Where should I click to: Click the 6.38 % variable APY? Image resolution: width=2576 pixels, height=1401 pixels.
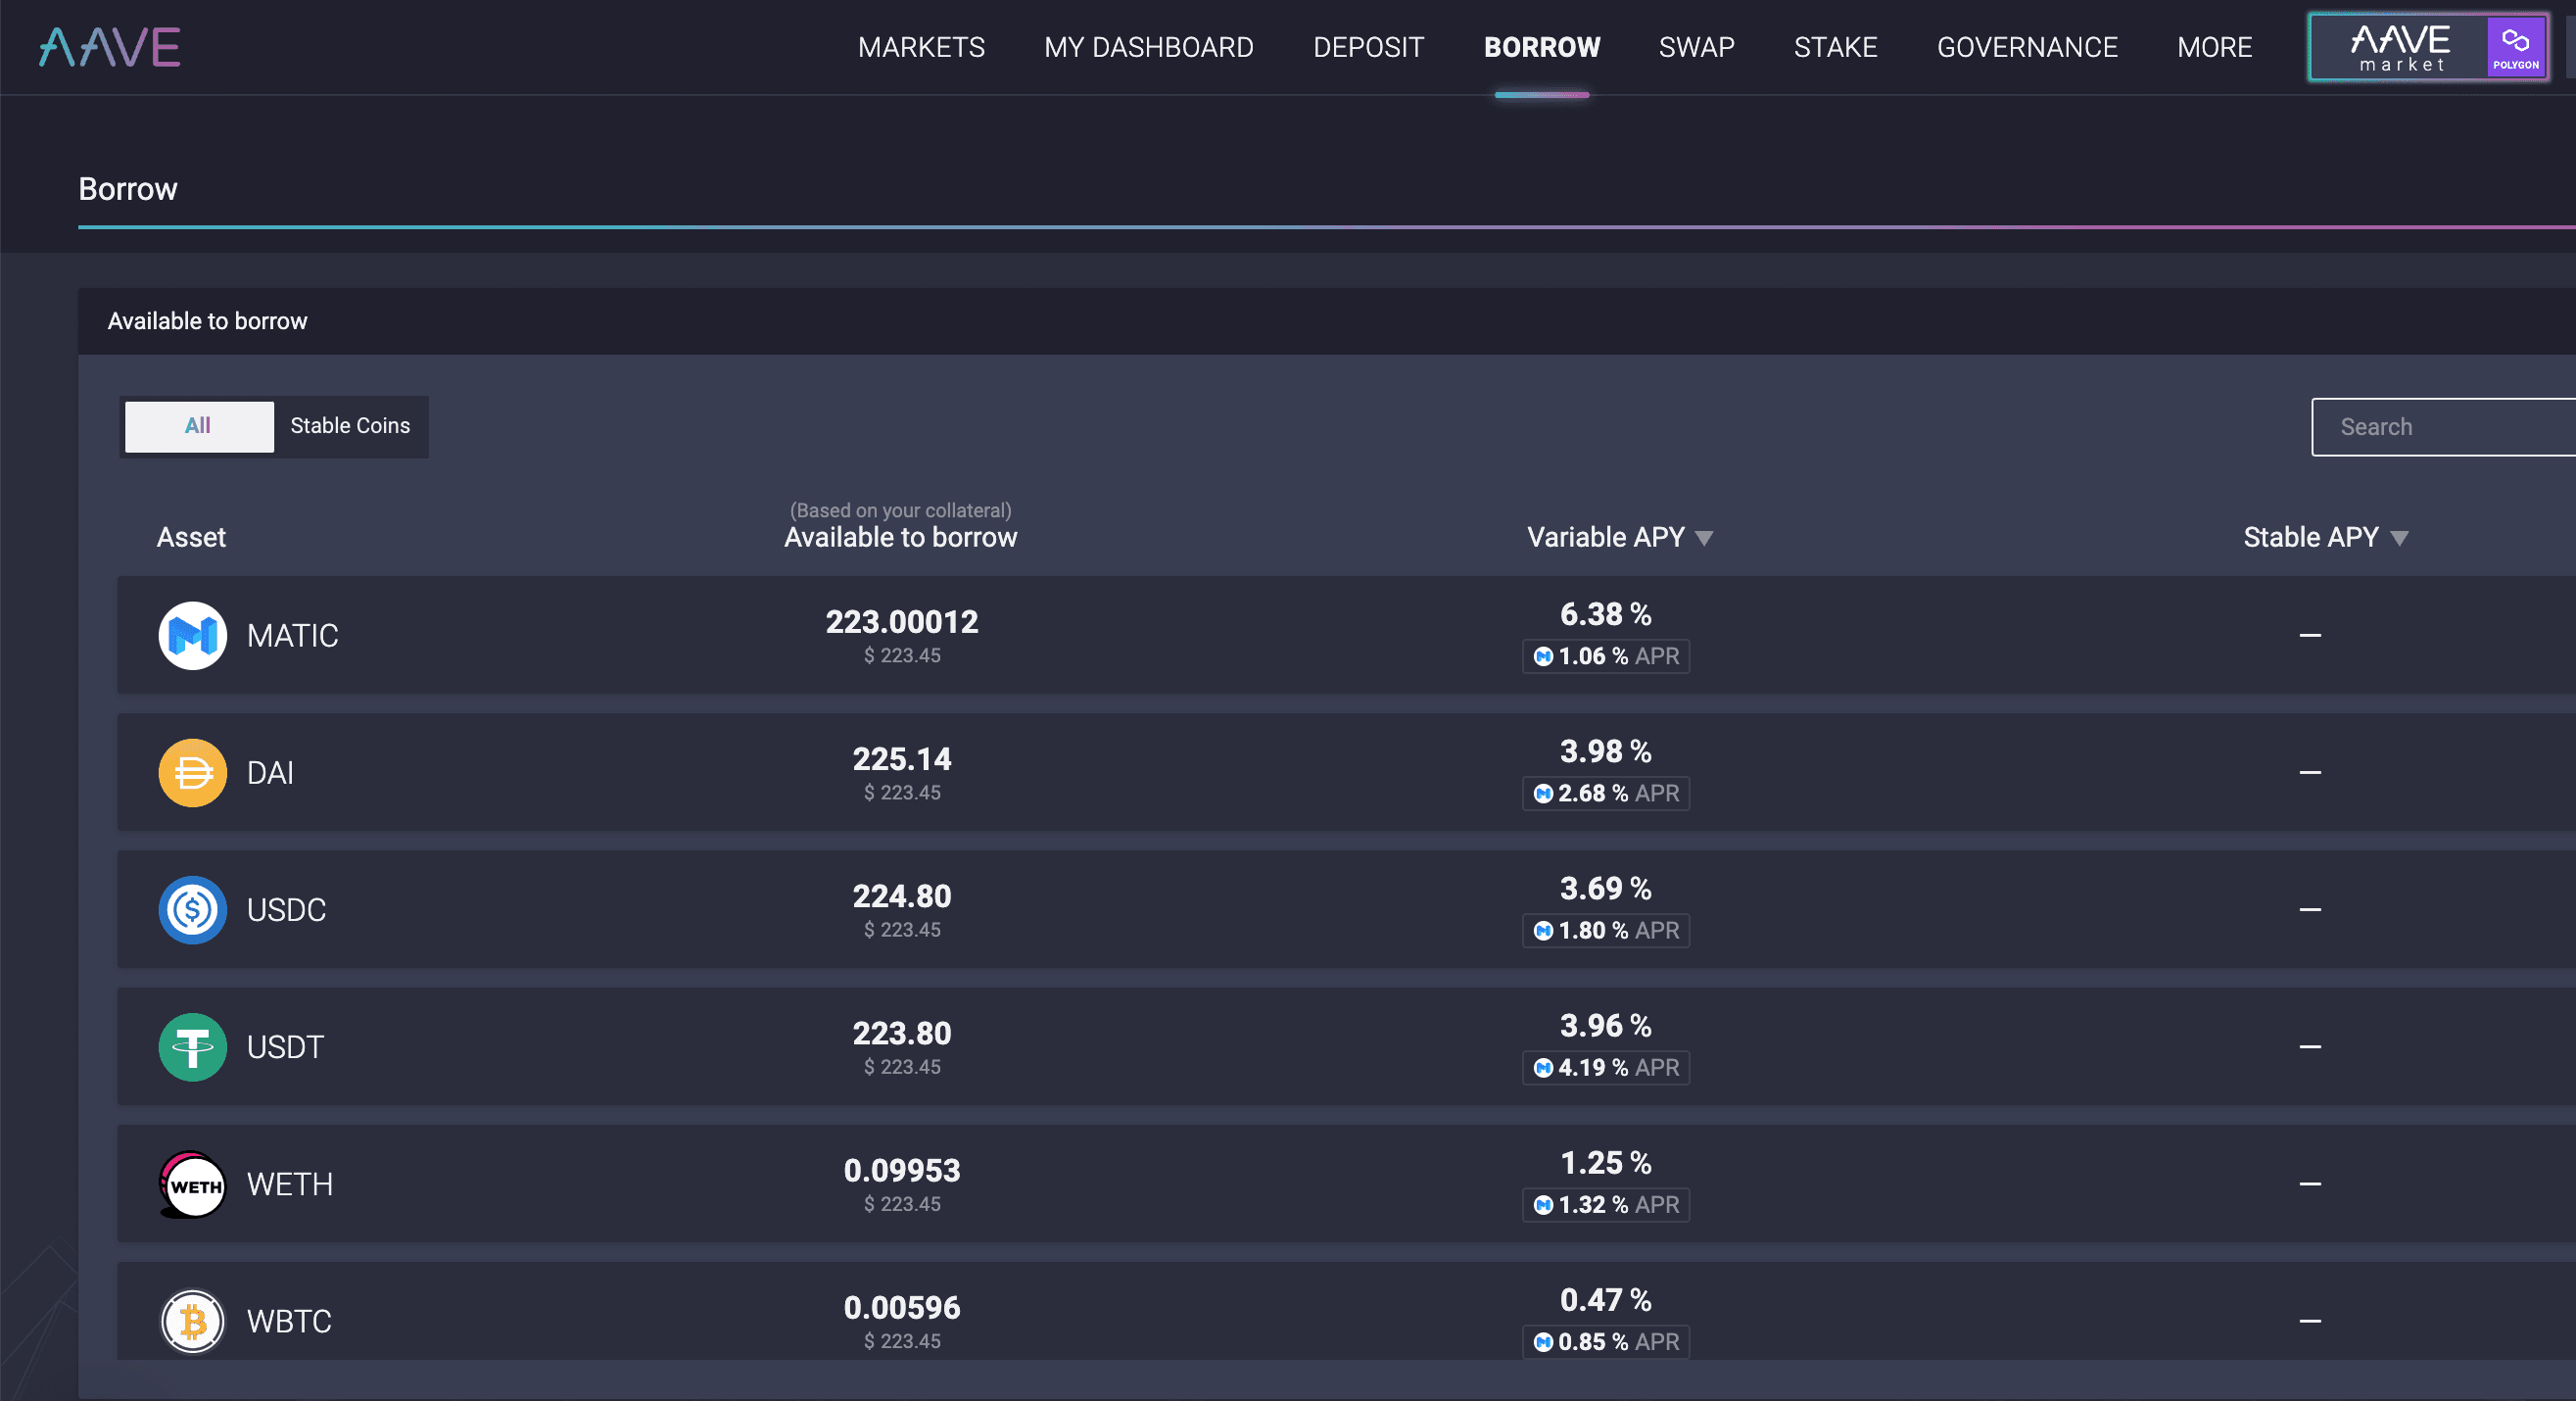[x=1606, y=614]
